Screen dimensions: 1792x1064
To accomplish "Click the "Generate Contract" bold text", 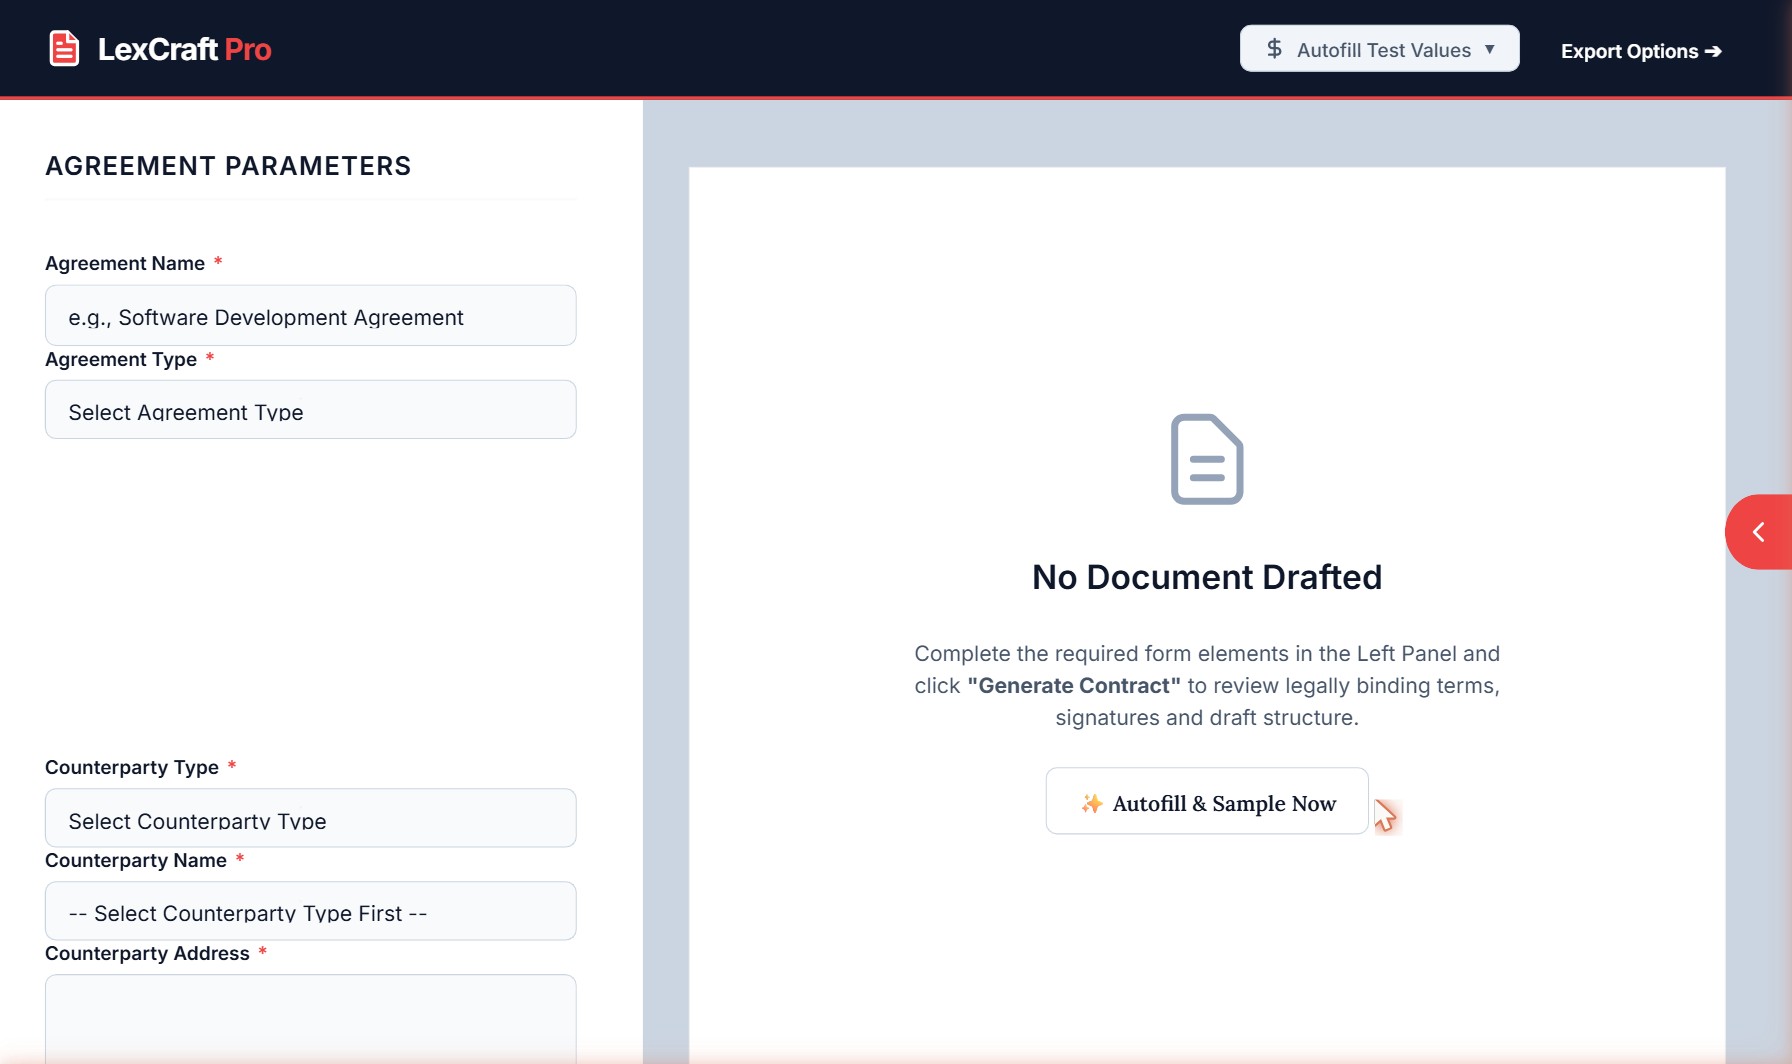I will click(x=1074, y=685).
